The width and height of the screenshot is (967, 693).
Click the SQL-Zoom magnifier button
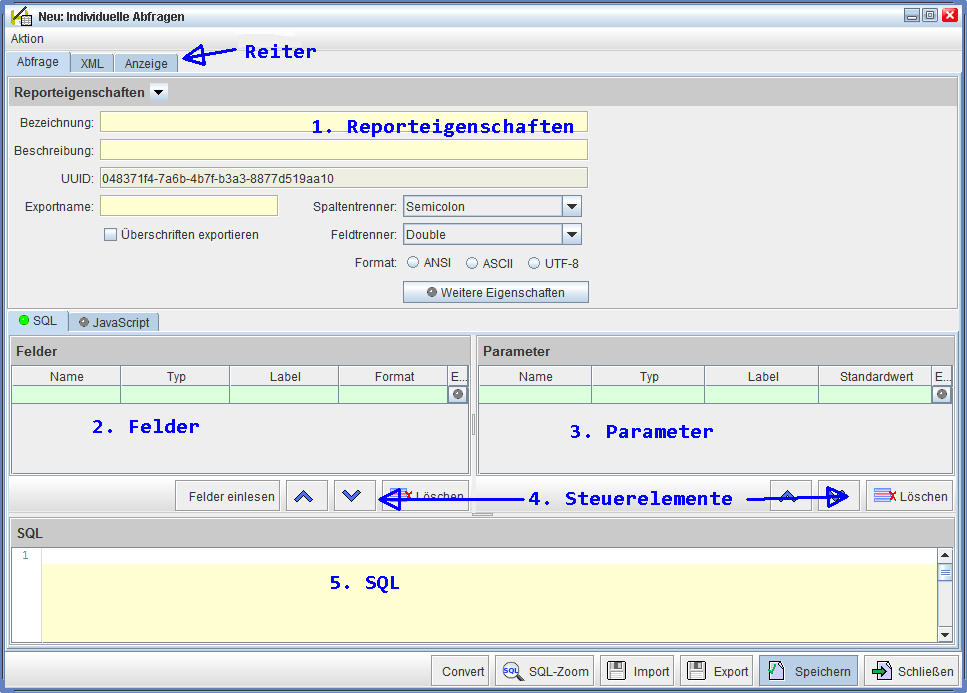(544, 671)
